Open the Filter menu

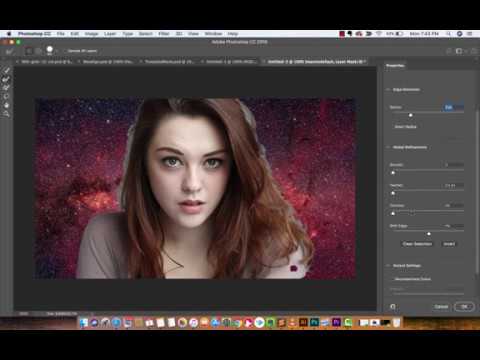164,34
